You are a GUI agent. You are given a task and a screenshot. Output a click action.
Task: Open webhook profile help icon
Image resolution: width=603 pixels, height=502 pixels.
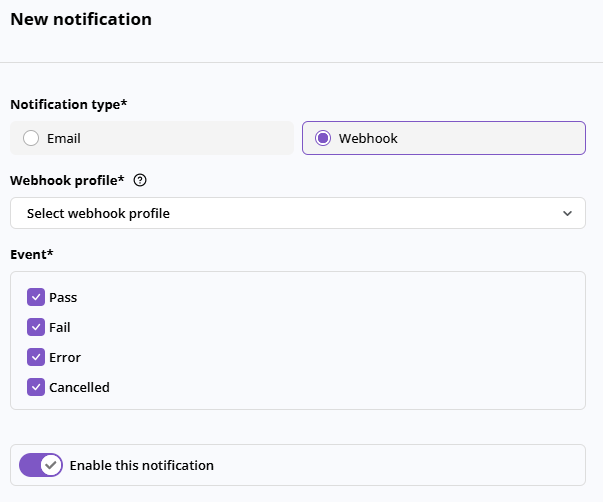click(x=140, y=180)
